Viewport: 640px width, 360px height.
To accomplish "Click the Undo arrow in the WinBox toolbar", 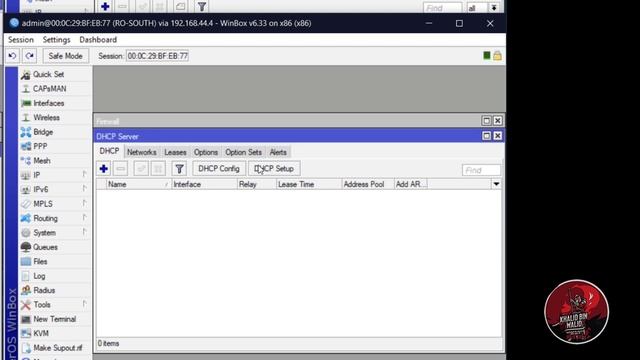I will pyautogui.click(x=12, y=56).
